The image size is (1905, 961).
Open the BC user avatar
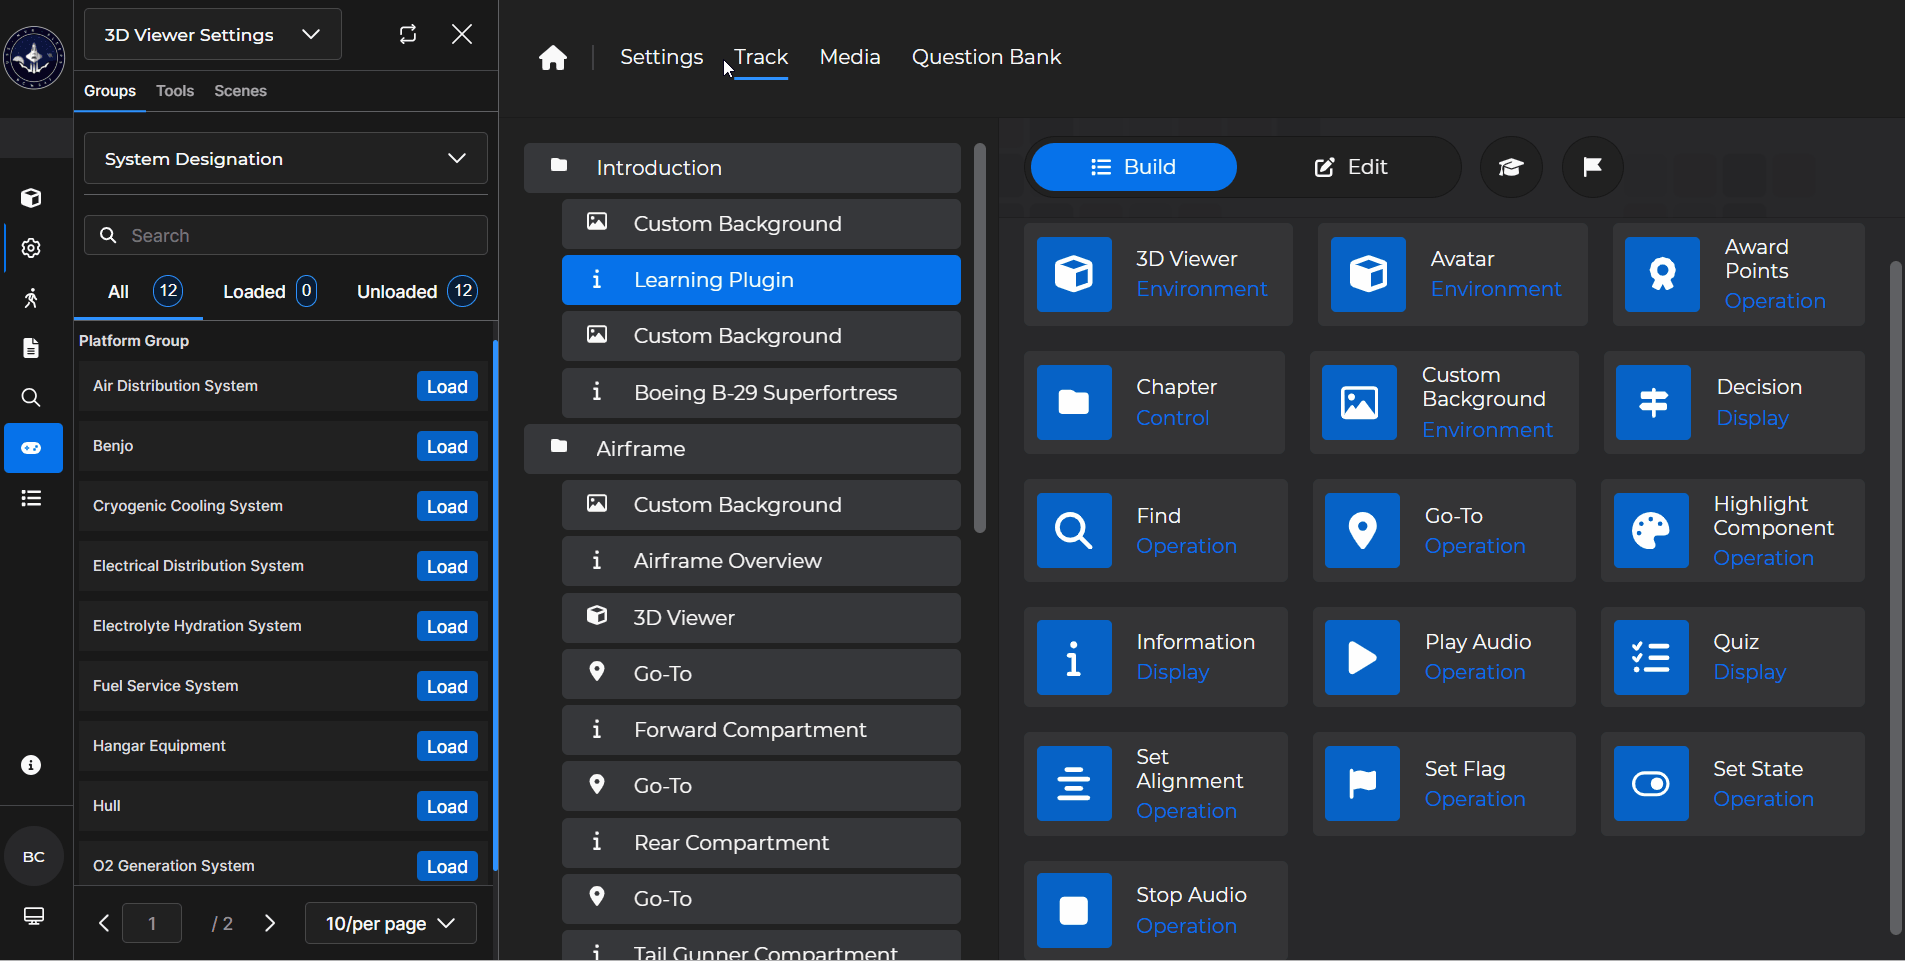pos(34,857)
